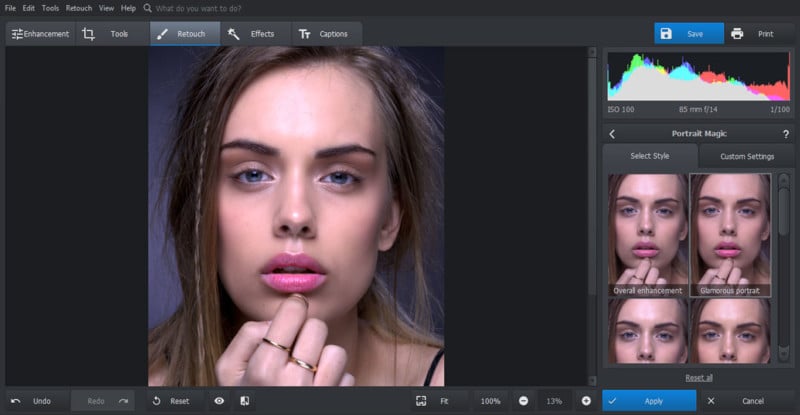Click the '1/100' shutter text

(780, 109)
